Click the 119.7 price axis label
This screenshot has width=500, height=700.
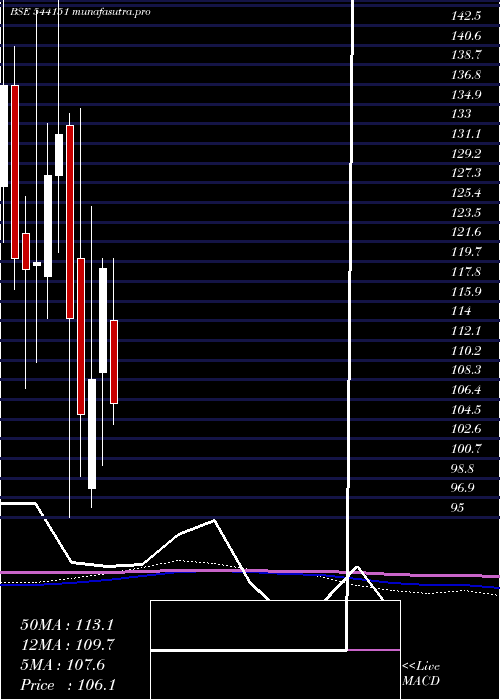coord(466,252)
